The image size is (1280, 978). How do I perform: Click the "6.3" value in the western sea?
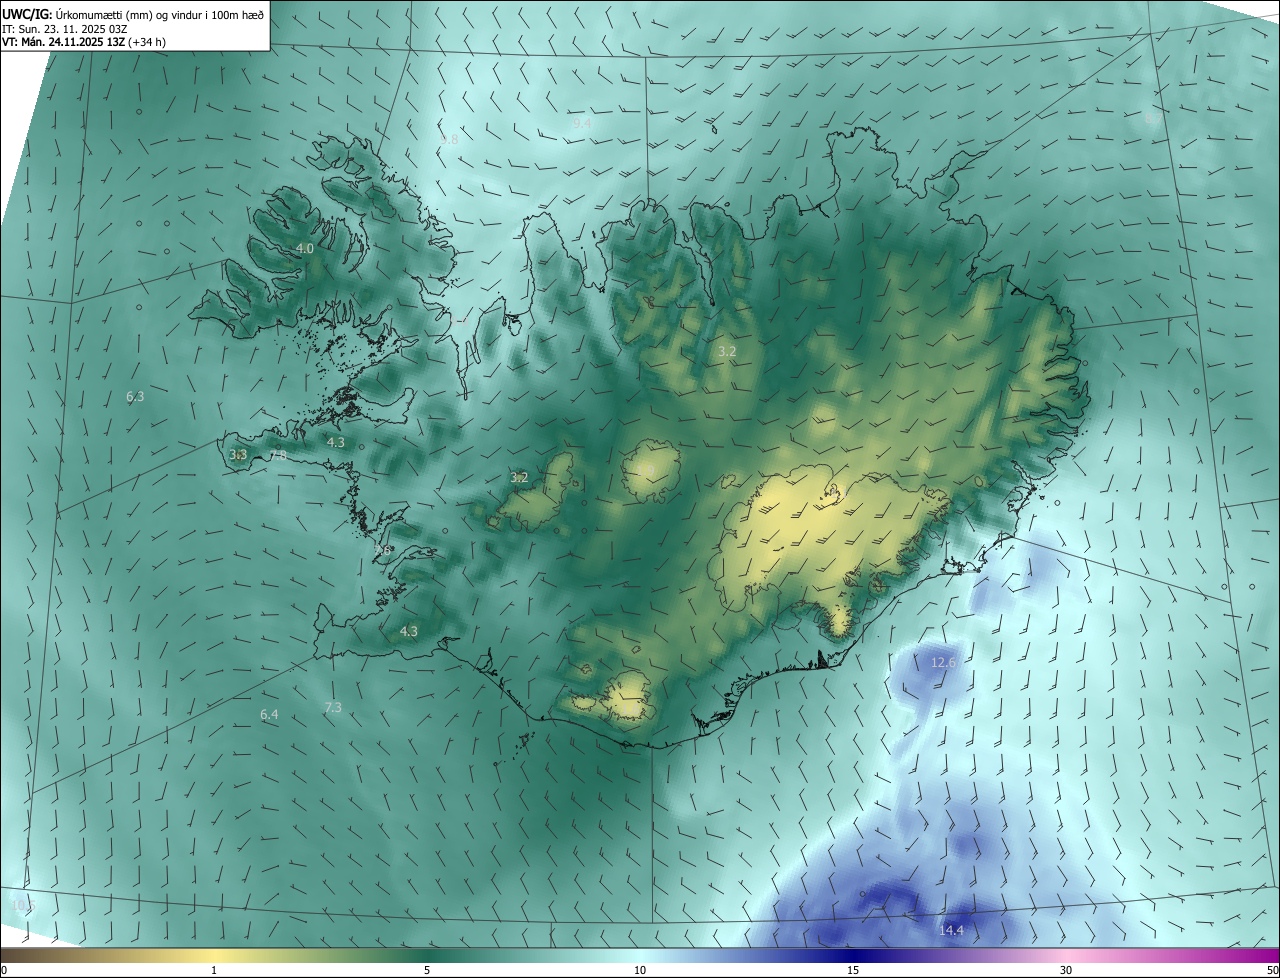pos(135,397)
